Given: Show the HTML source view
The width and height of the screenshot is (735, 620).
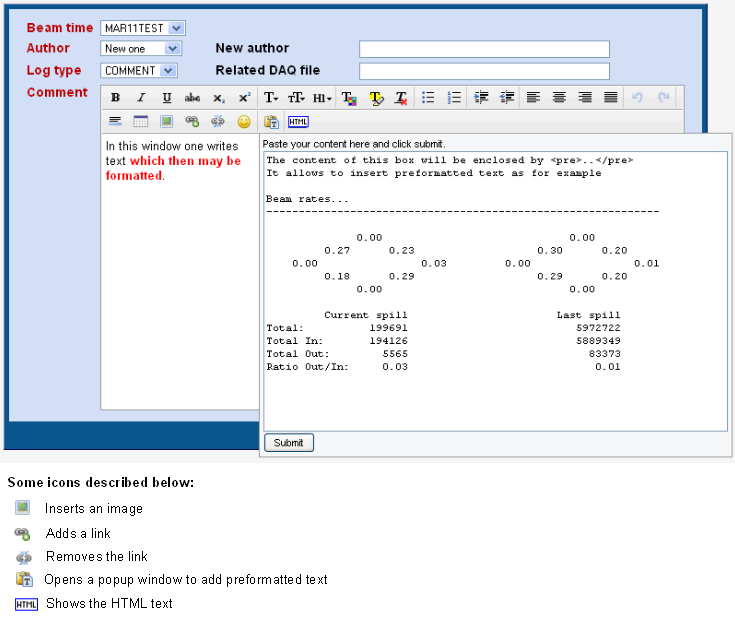Looking at the screenshot, I should [298, 122].
